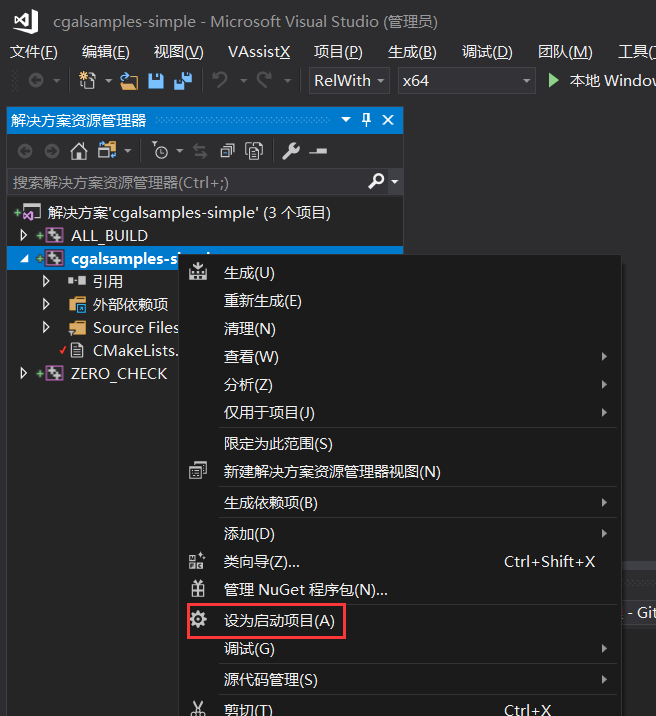Choose 管理 NuGet 程序包(N)...
The height and width of the screenshot is (716, 656).
point(399,590)
